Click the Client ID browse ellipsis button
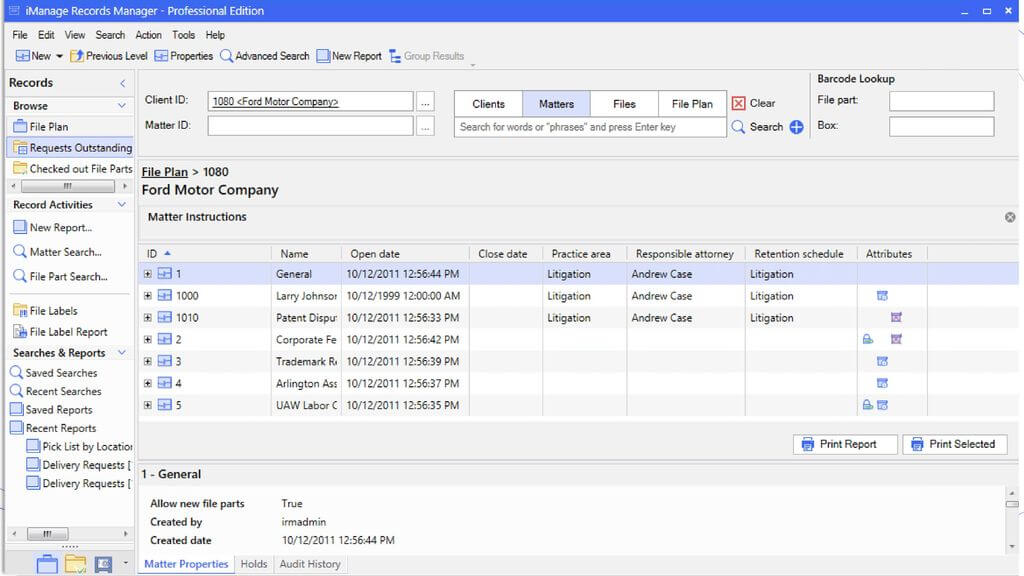 point(425,102)
